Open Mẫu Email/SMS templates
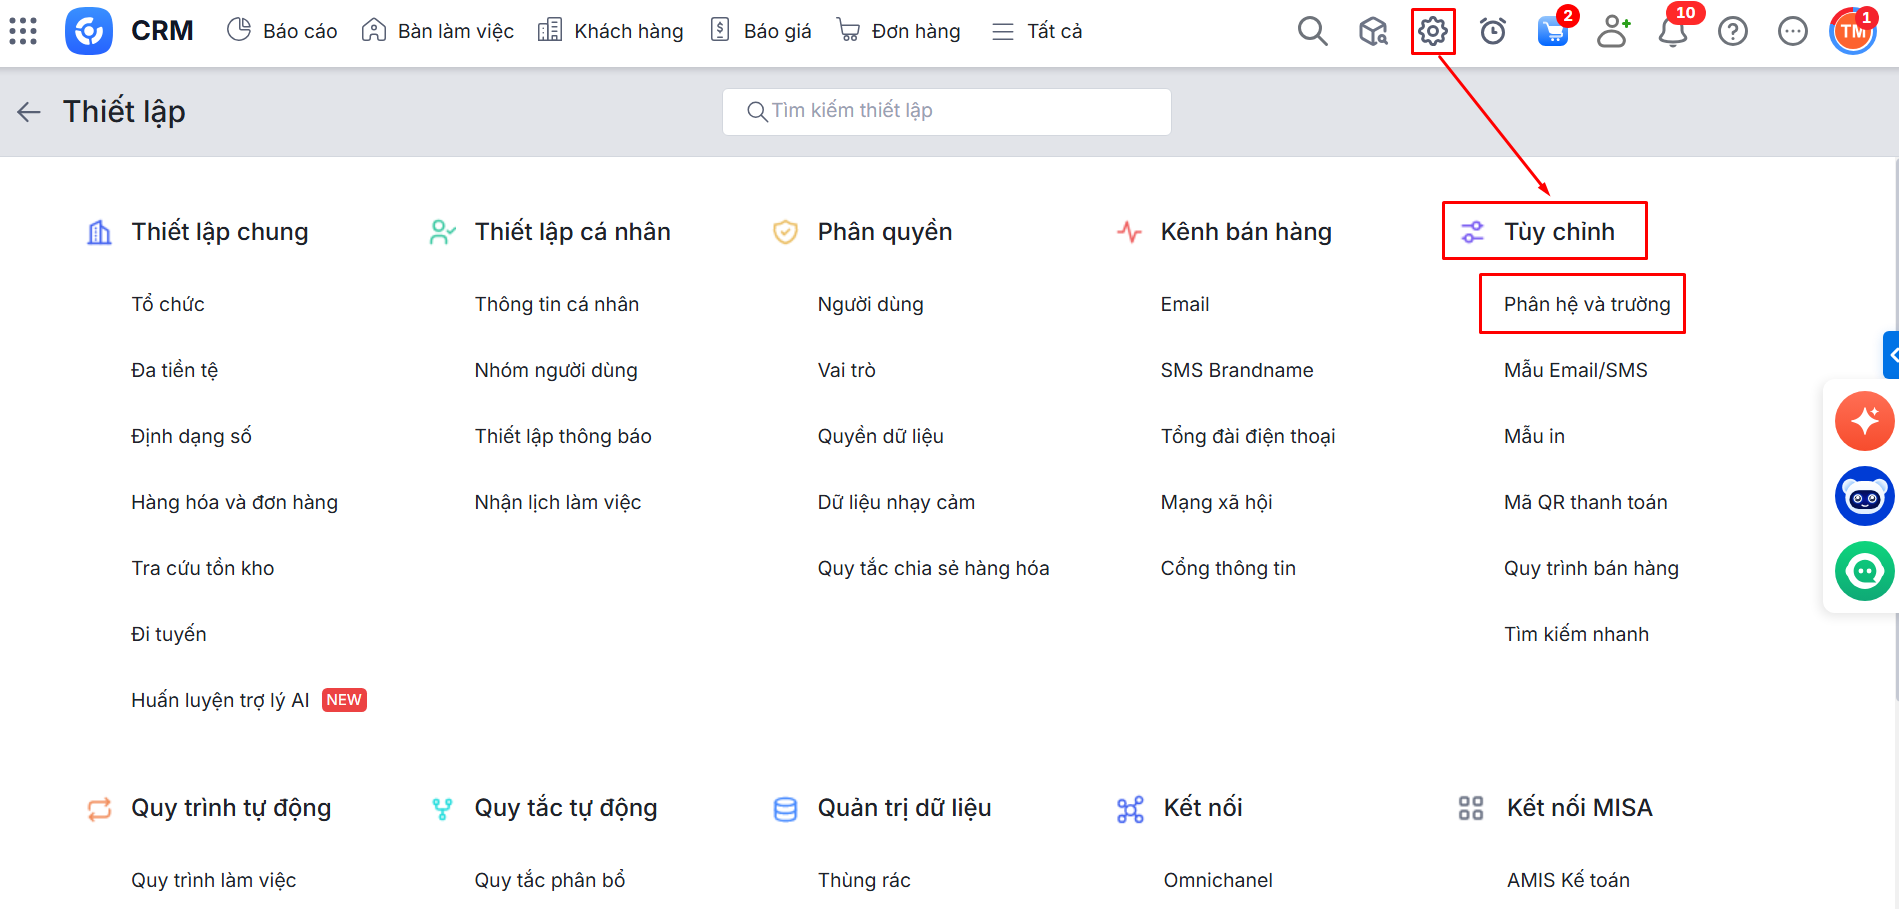Viewport: 1899px width, 909px height. point(1576,370)
